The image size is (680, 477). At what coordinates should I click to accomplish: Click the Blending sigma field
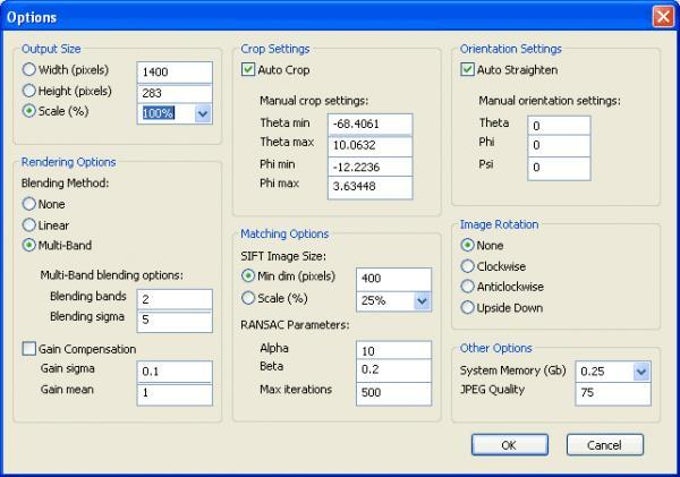pos(175,321)
